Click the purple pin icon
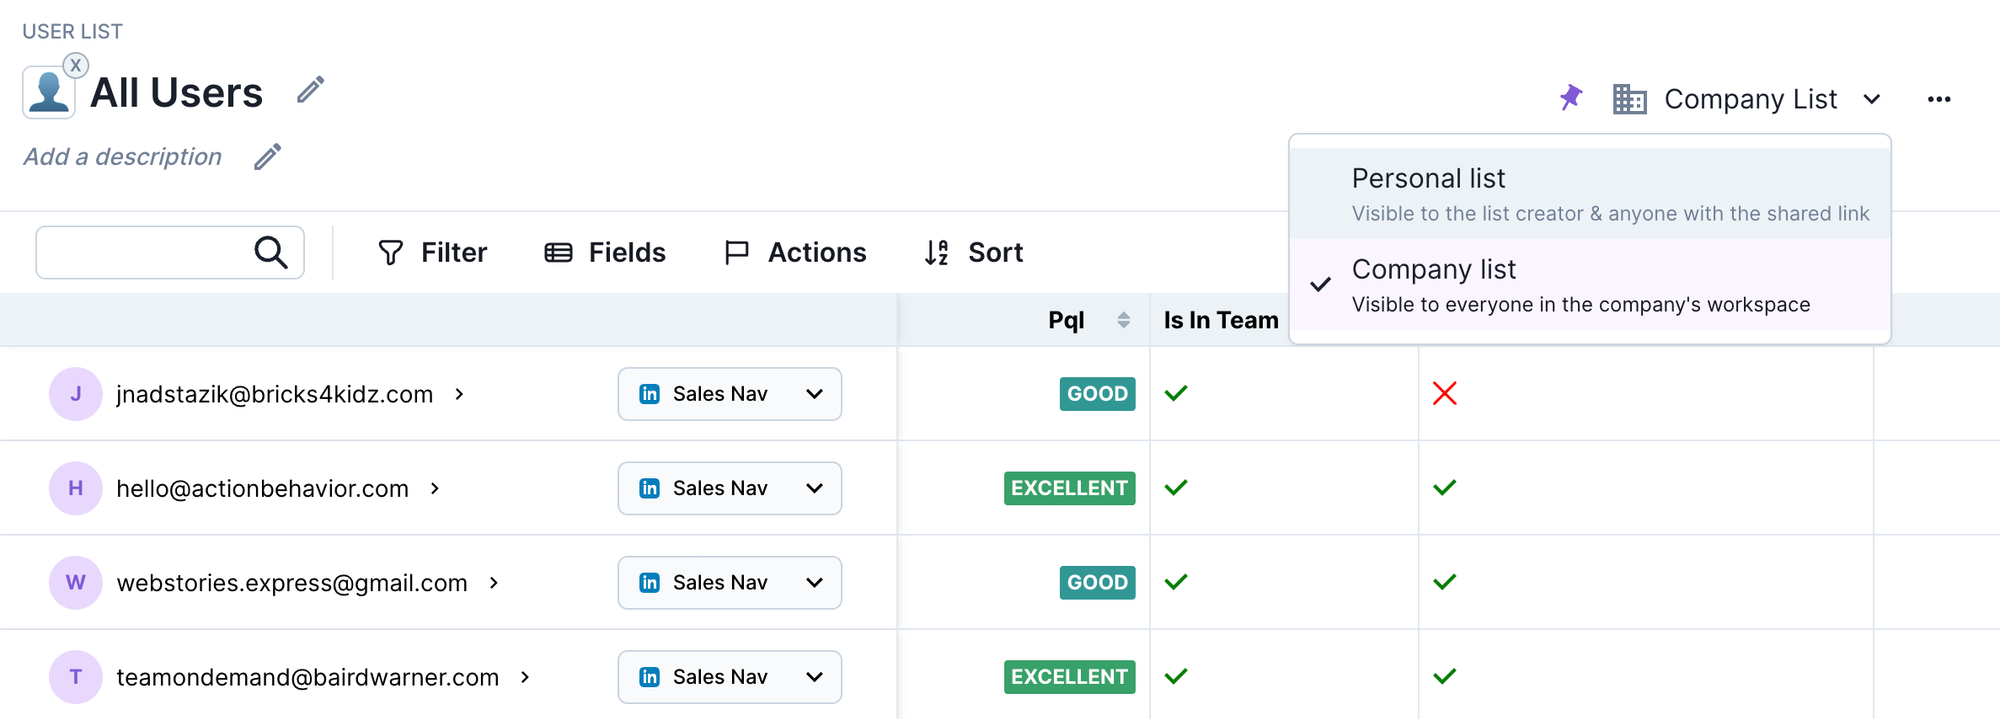2000x719 pixels. [1571, 98]
